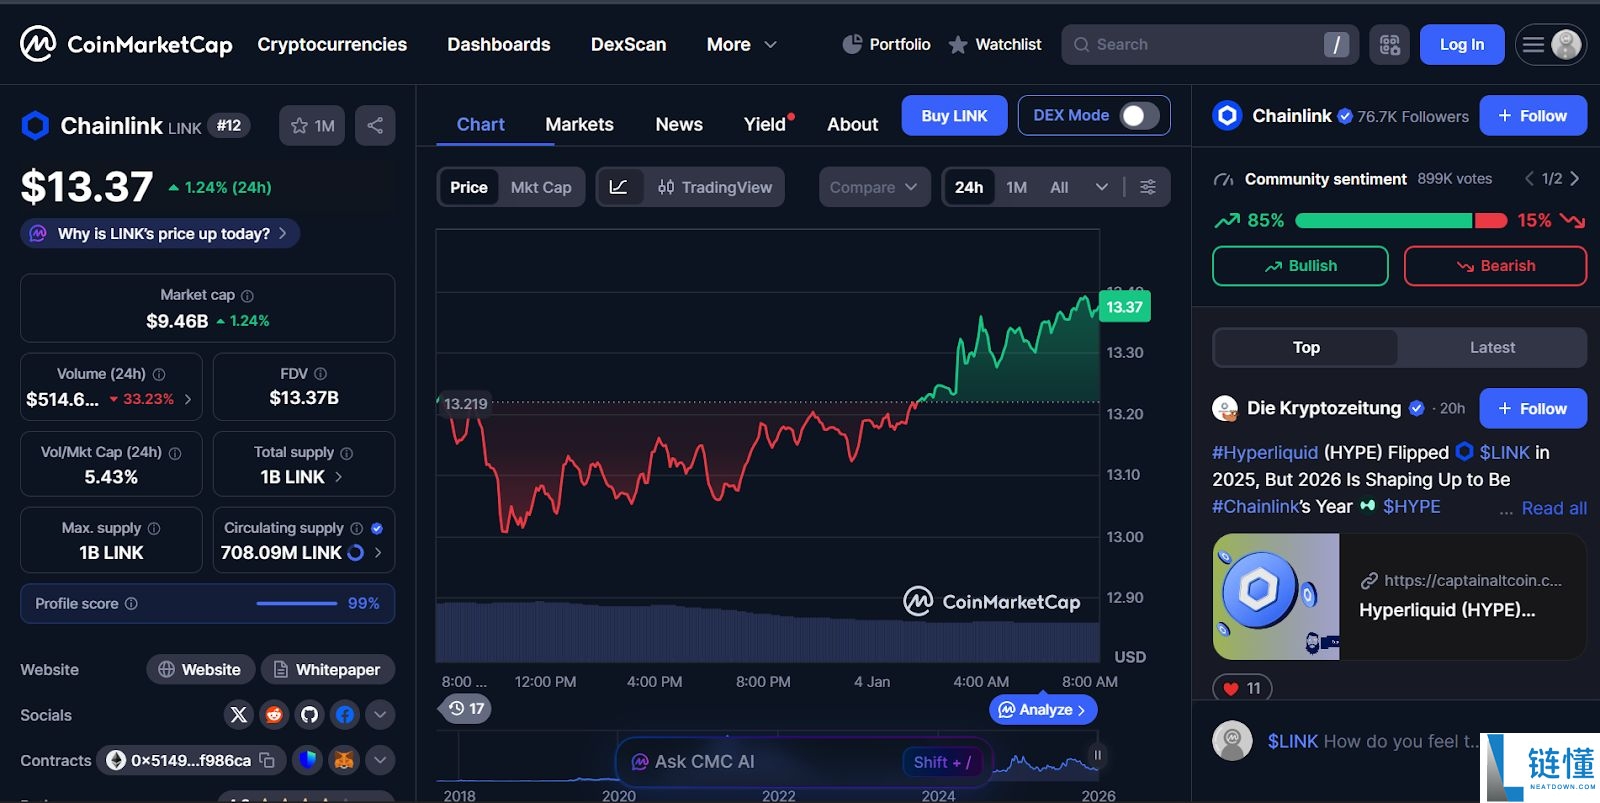
Task: Open the Hyperliquid (HYPE) article thumbnail
Action: [x=1276, y=596]
